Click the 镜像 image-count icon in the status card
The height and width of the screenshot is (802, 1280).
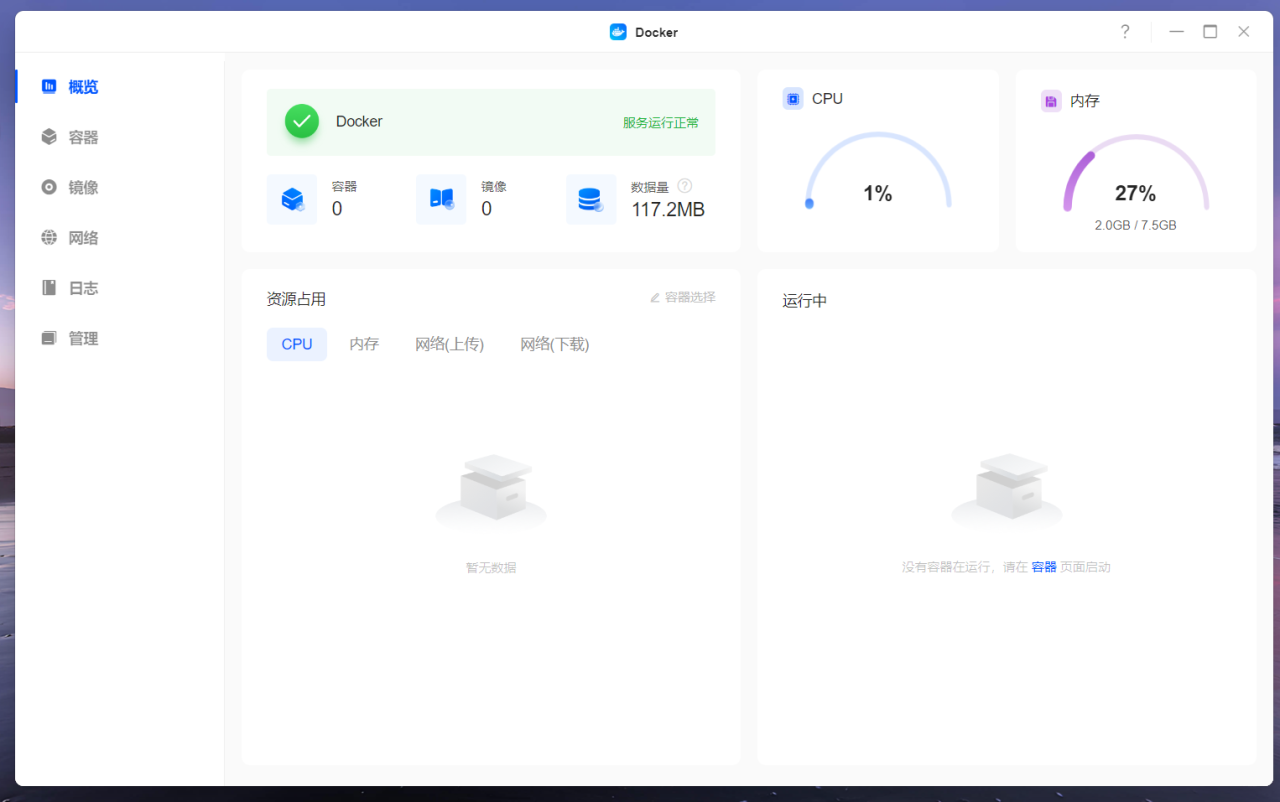[441, 199]
